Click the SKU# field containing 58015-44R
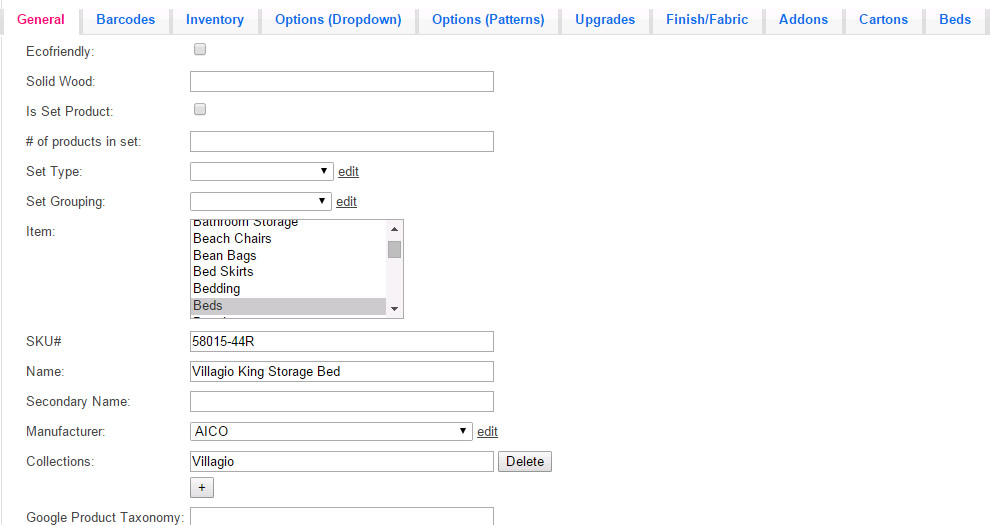The image size is (990, 525). [342, 341]
